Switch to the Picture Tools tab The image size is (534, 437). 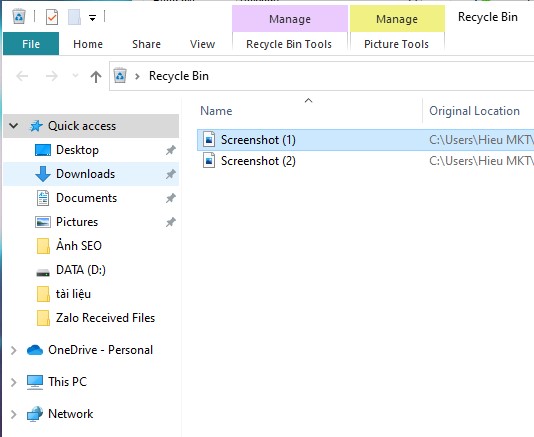tap(396, 44)
